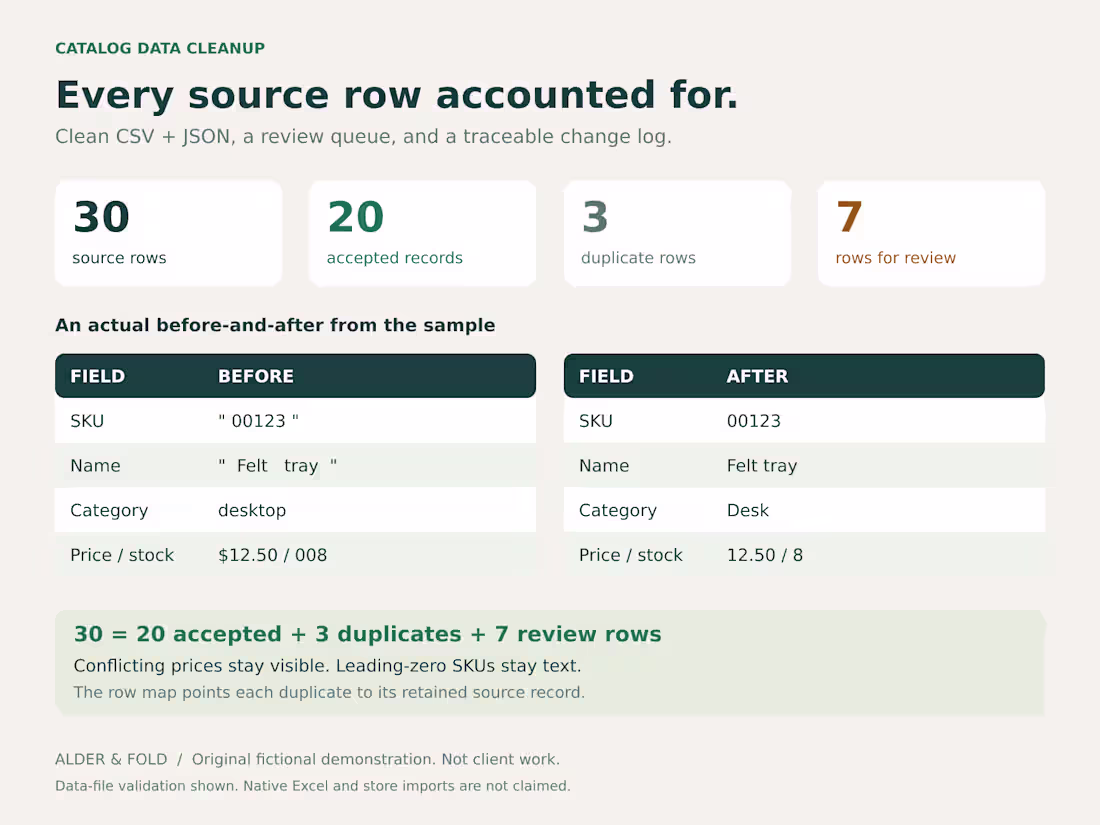
Task: Select the '$12.50 / 008' value
Action: coord(272,555)
